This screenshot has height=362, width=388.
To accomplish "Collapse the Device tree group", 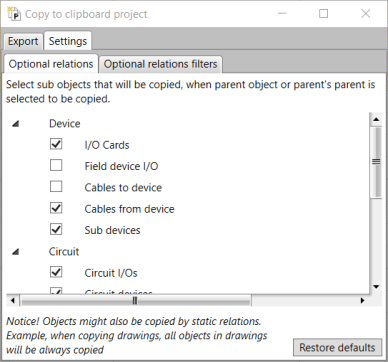I will click(16, 124).
